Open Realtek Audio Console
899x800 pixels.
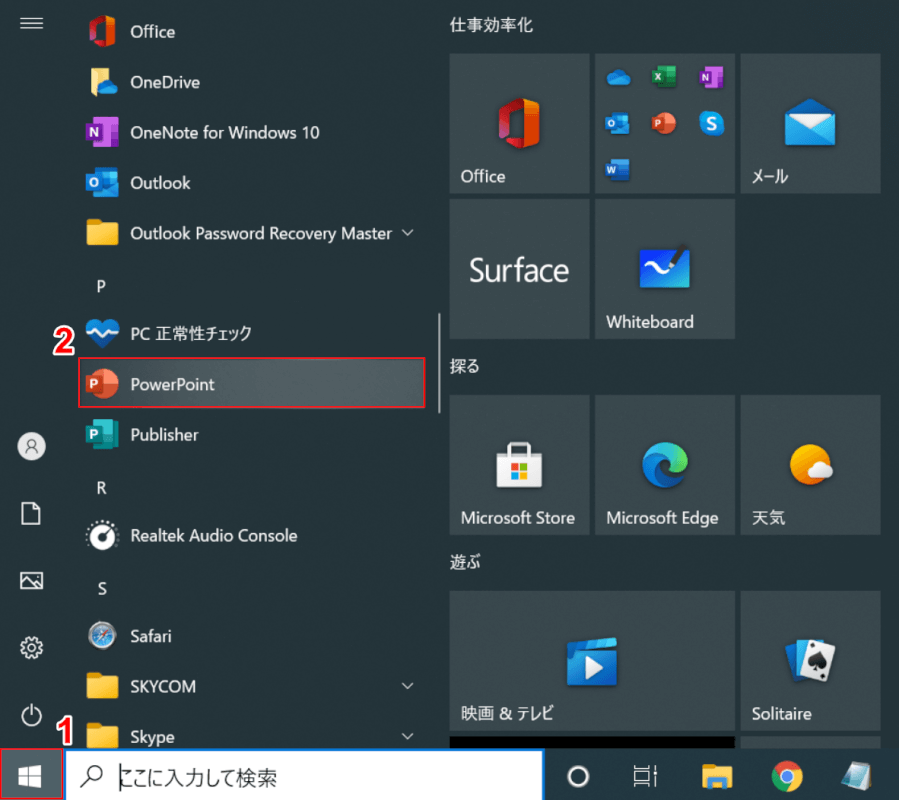coord(252,535)
